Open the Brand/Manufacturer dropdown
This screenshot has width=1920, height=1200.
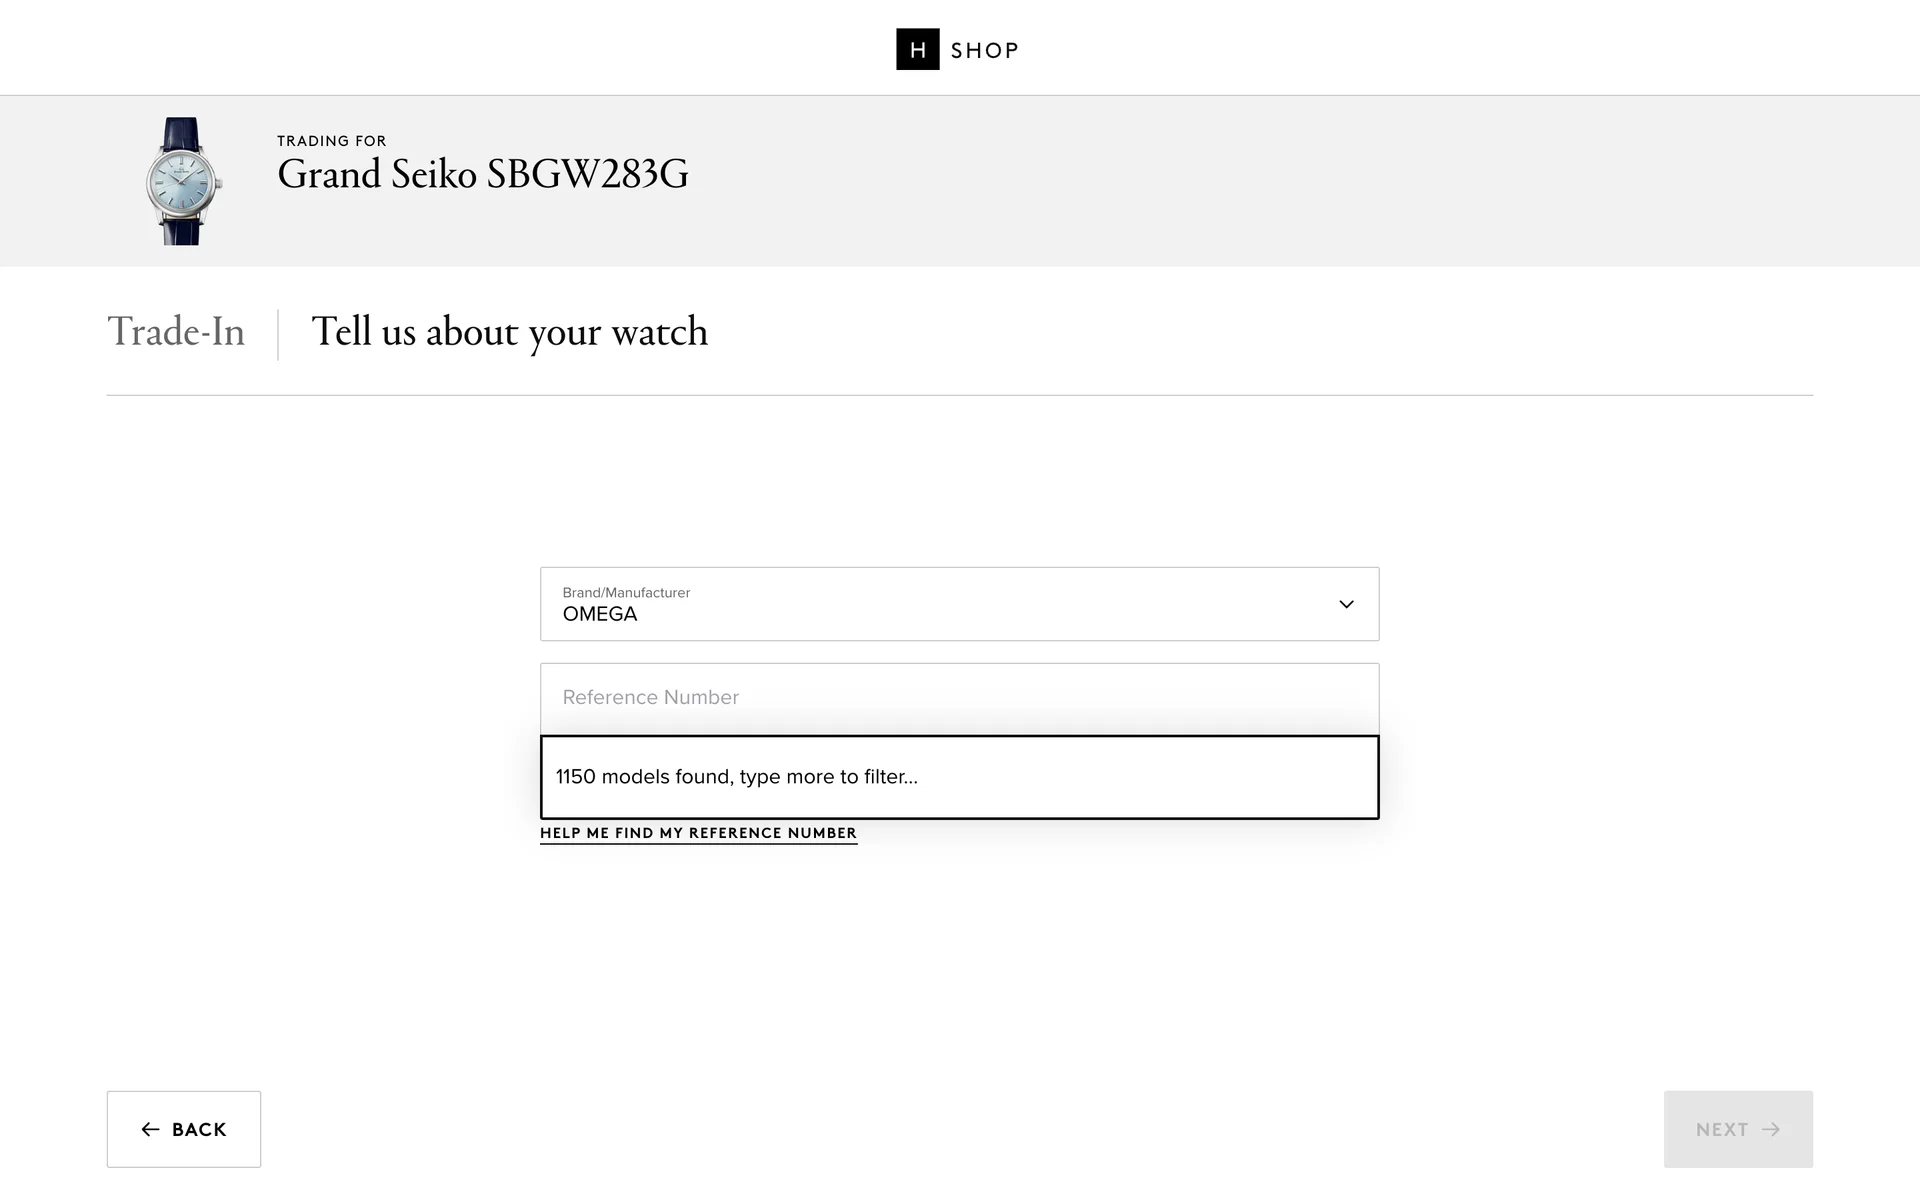pos(958,604)
